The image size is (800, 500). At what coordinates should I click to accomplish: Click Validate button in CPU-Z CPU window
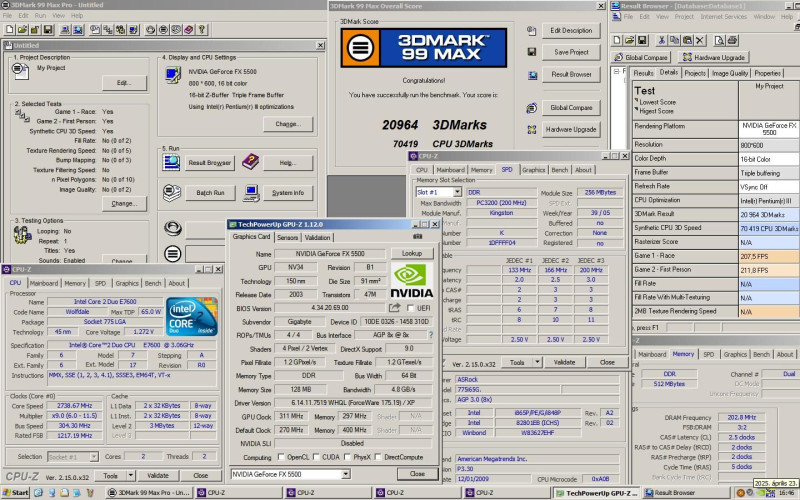[158, 476]
